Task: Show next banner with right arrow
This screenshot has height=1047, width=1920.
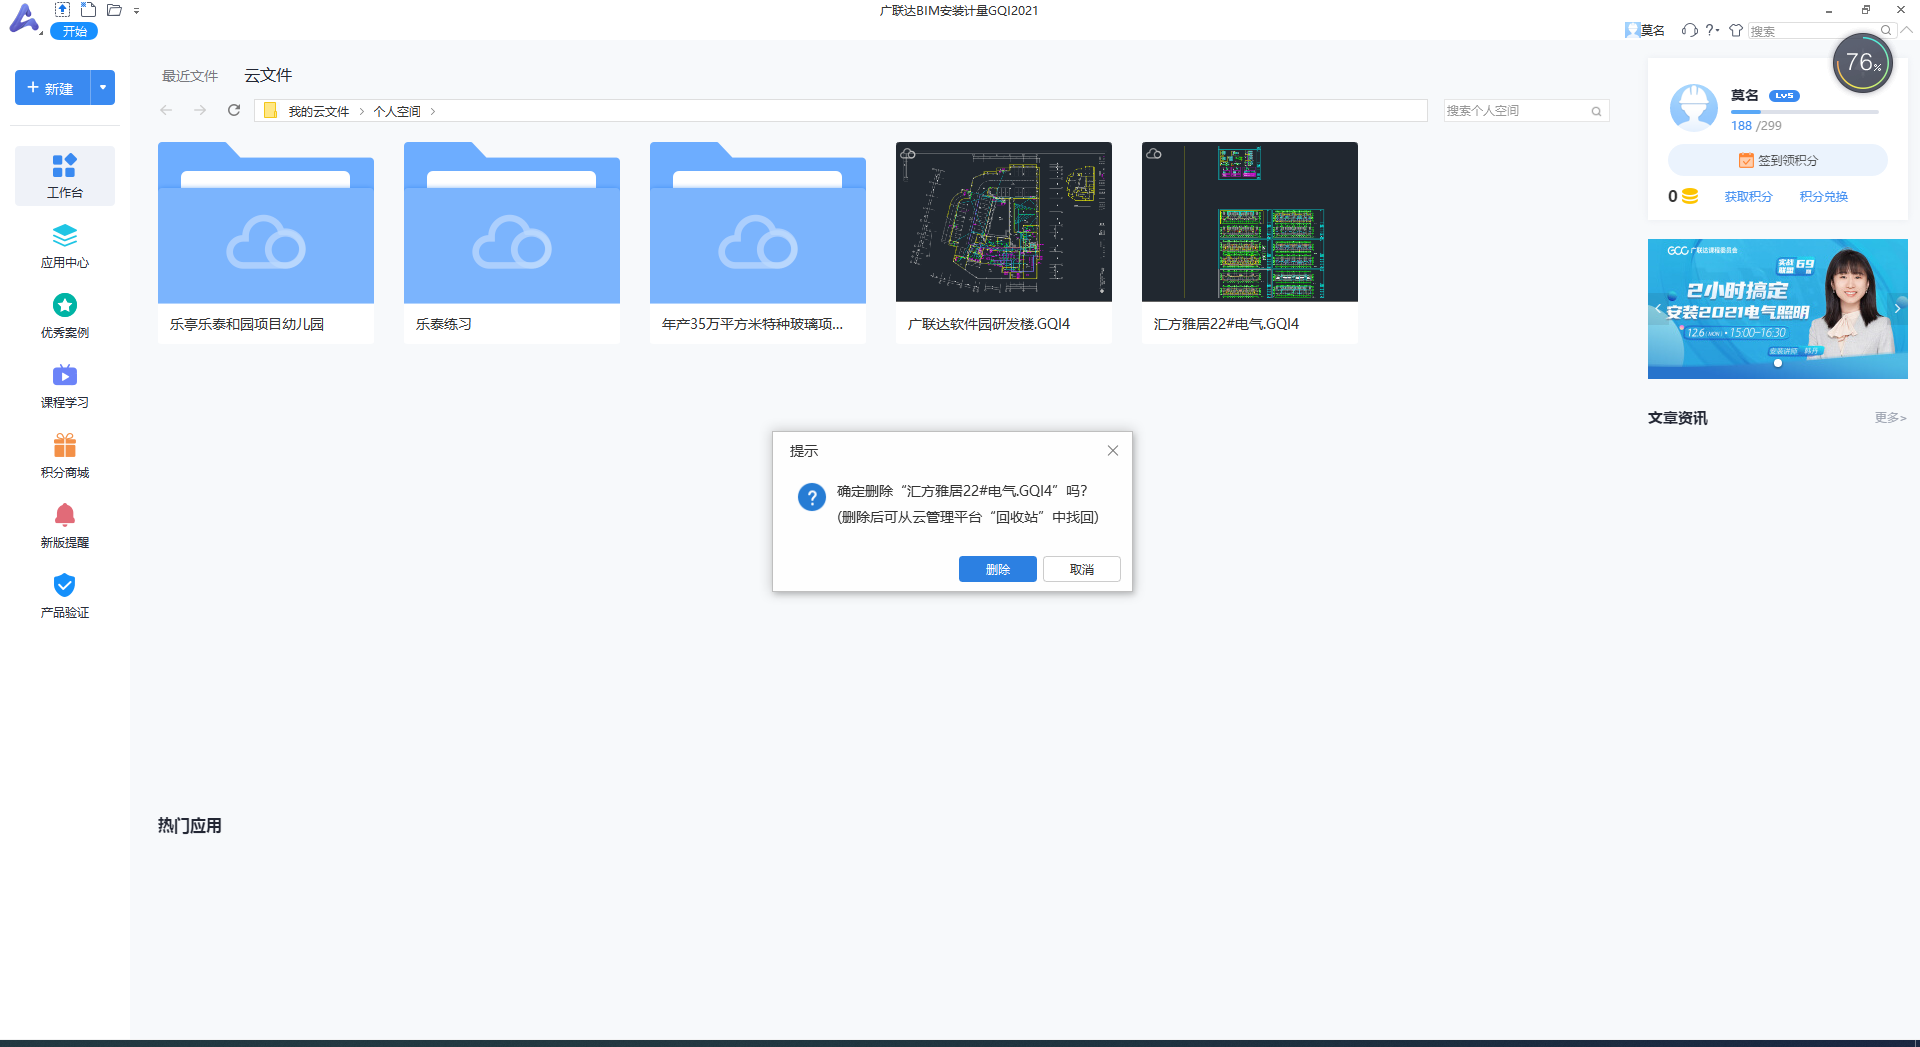Action: [1897, 309]
